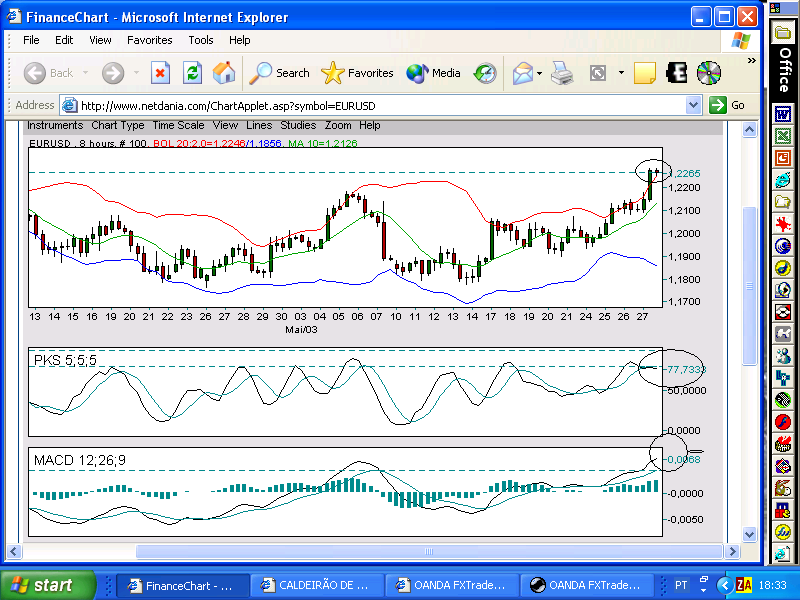Open the Back button history dropdown arrow
Viewport: 800px width, 600px height.
[87, 73]
